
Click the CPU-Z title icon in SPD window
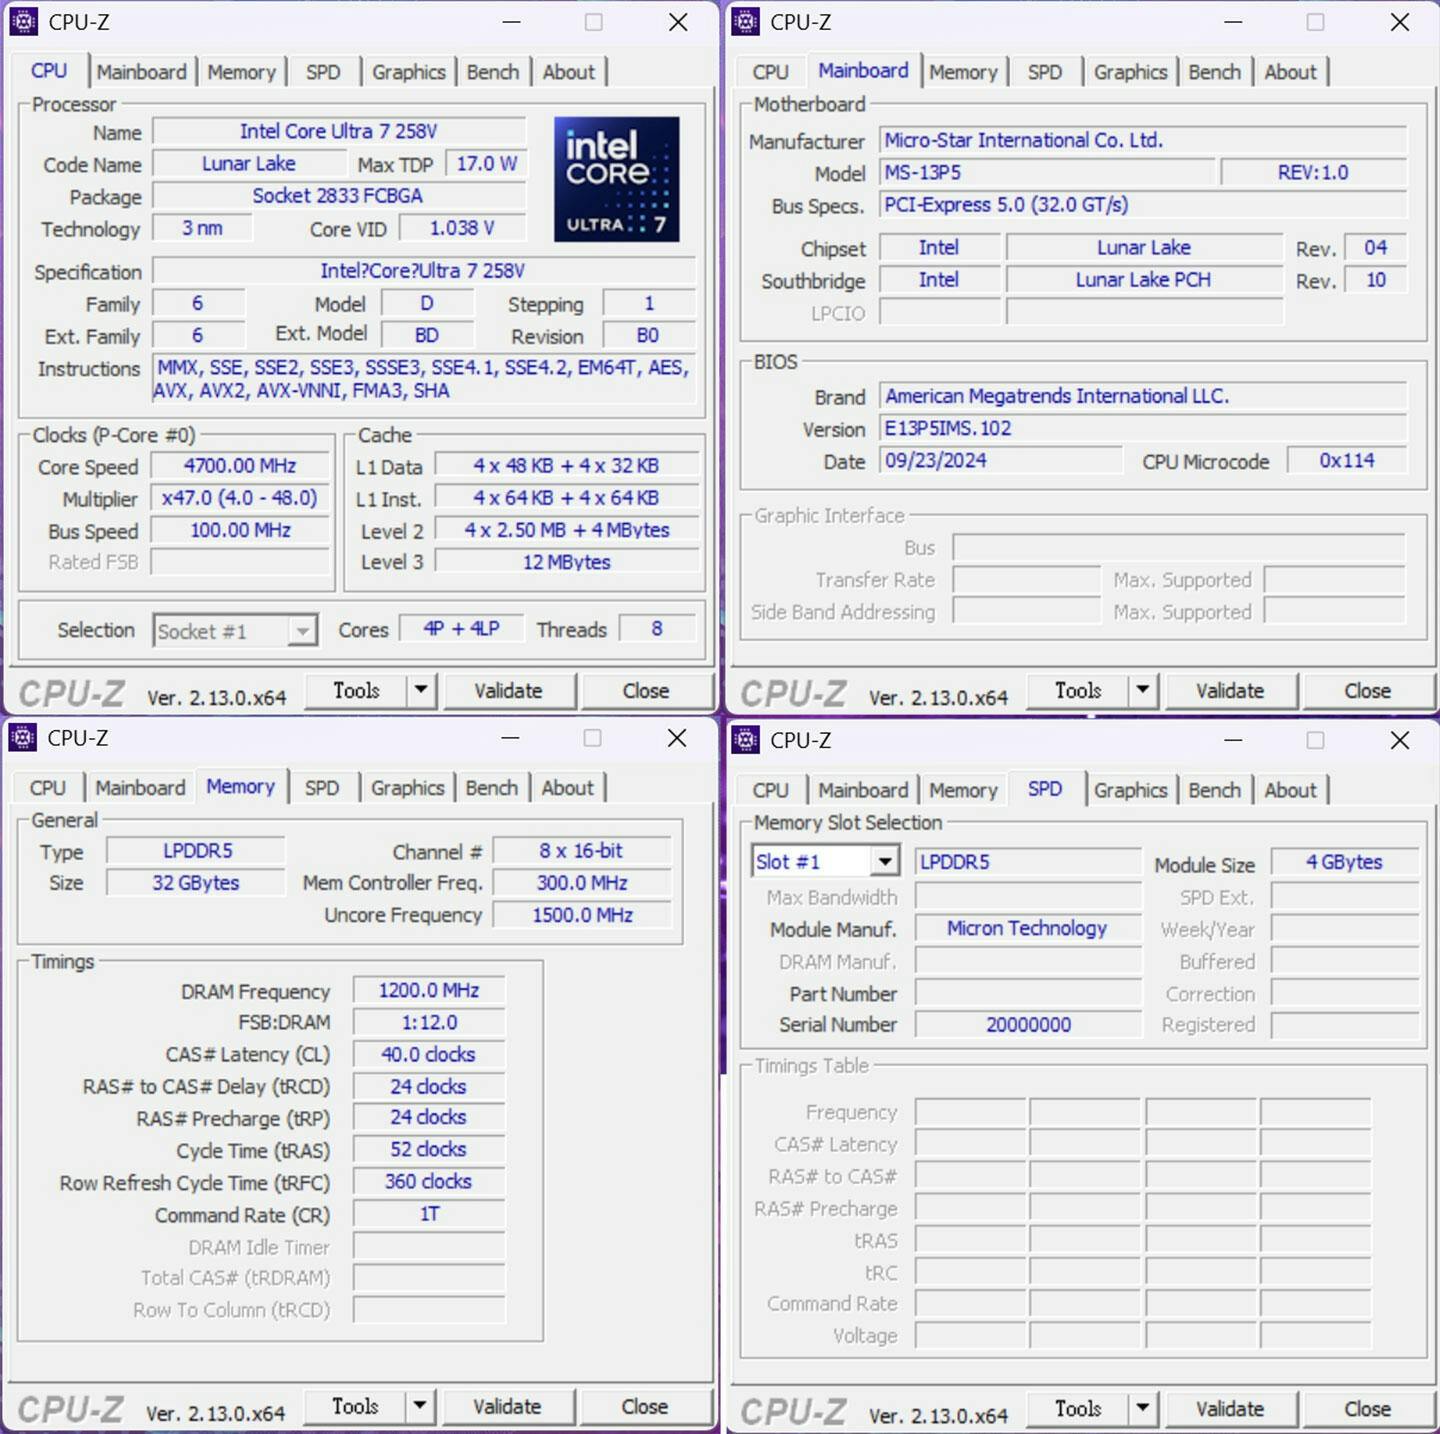click(x=746, y=740)
